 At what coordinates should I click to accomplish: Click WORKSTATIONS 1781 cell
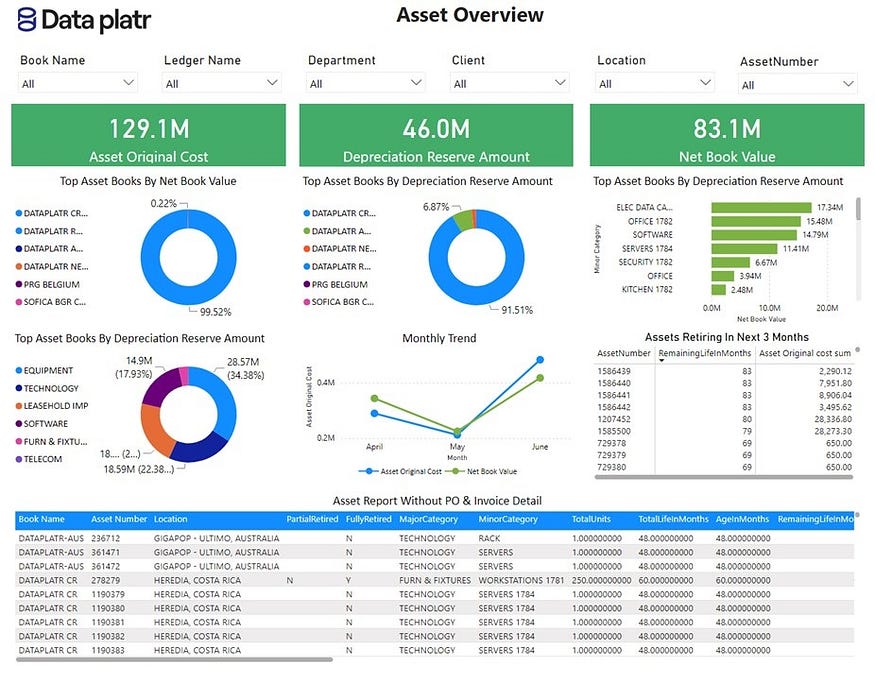pos(521,580)
